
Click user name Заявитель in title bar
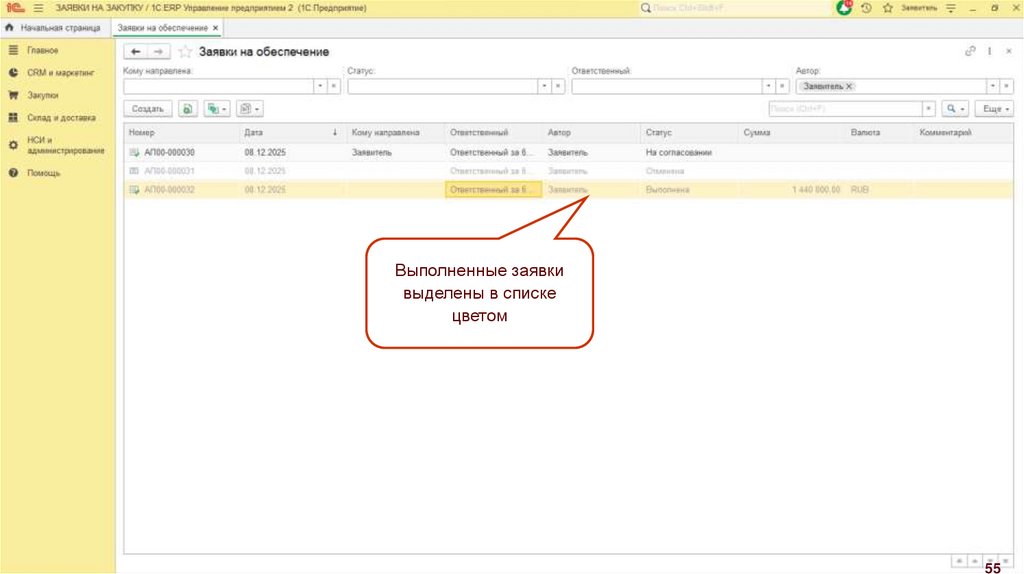click(x=919, y=8)
